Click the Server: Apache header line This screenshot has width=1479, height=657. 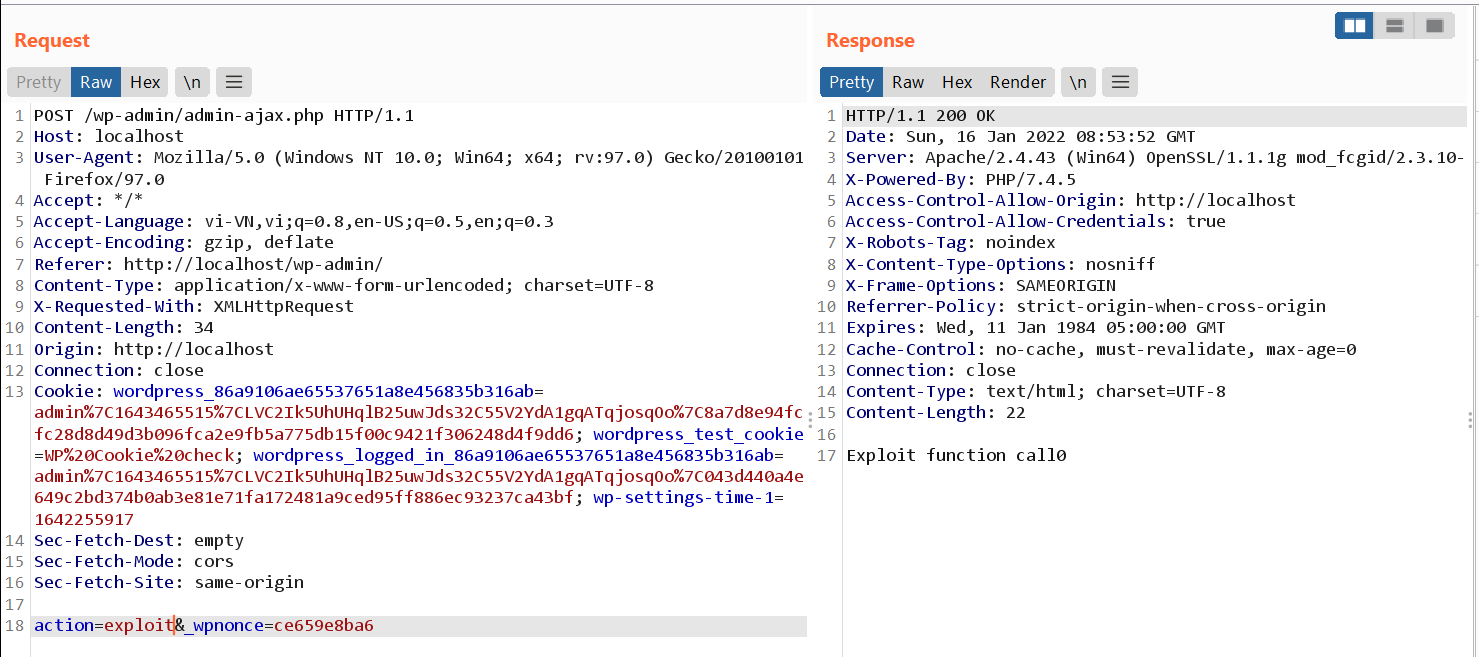tap(1155, 158)
